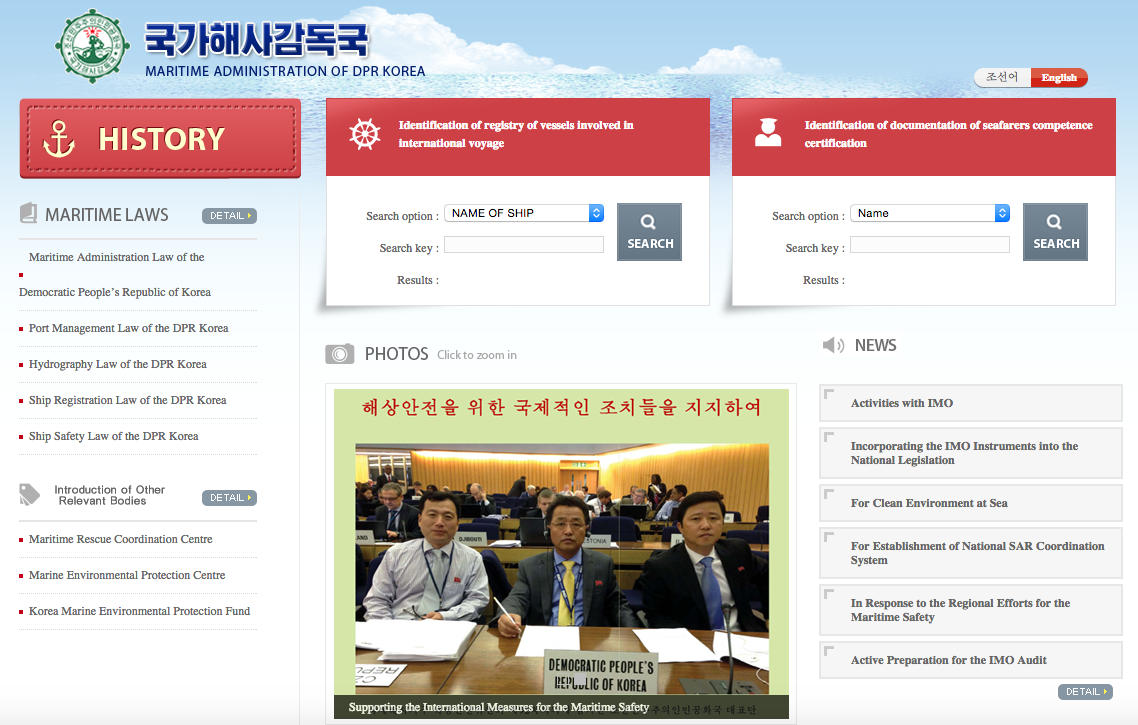The image size is (1138, 725).
Task: Open the NAME OF SHIP search option dropdown
Action: click(524, 213)
